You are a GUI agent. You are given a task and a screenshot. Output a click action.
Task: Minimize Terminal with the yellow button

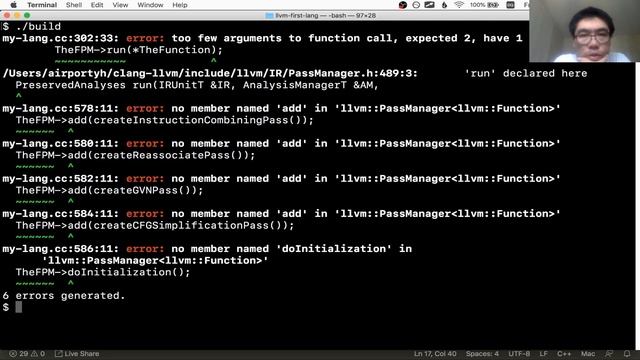(17, 15)
